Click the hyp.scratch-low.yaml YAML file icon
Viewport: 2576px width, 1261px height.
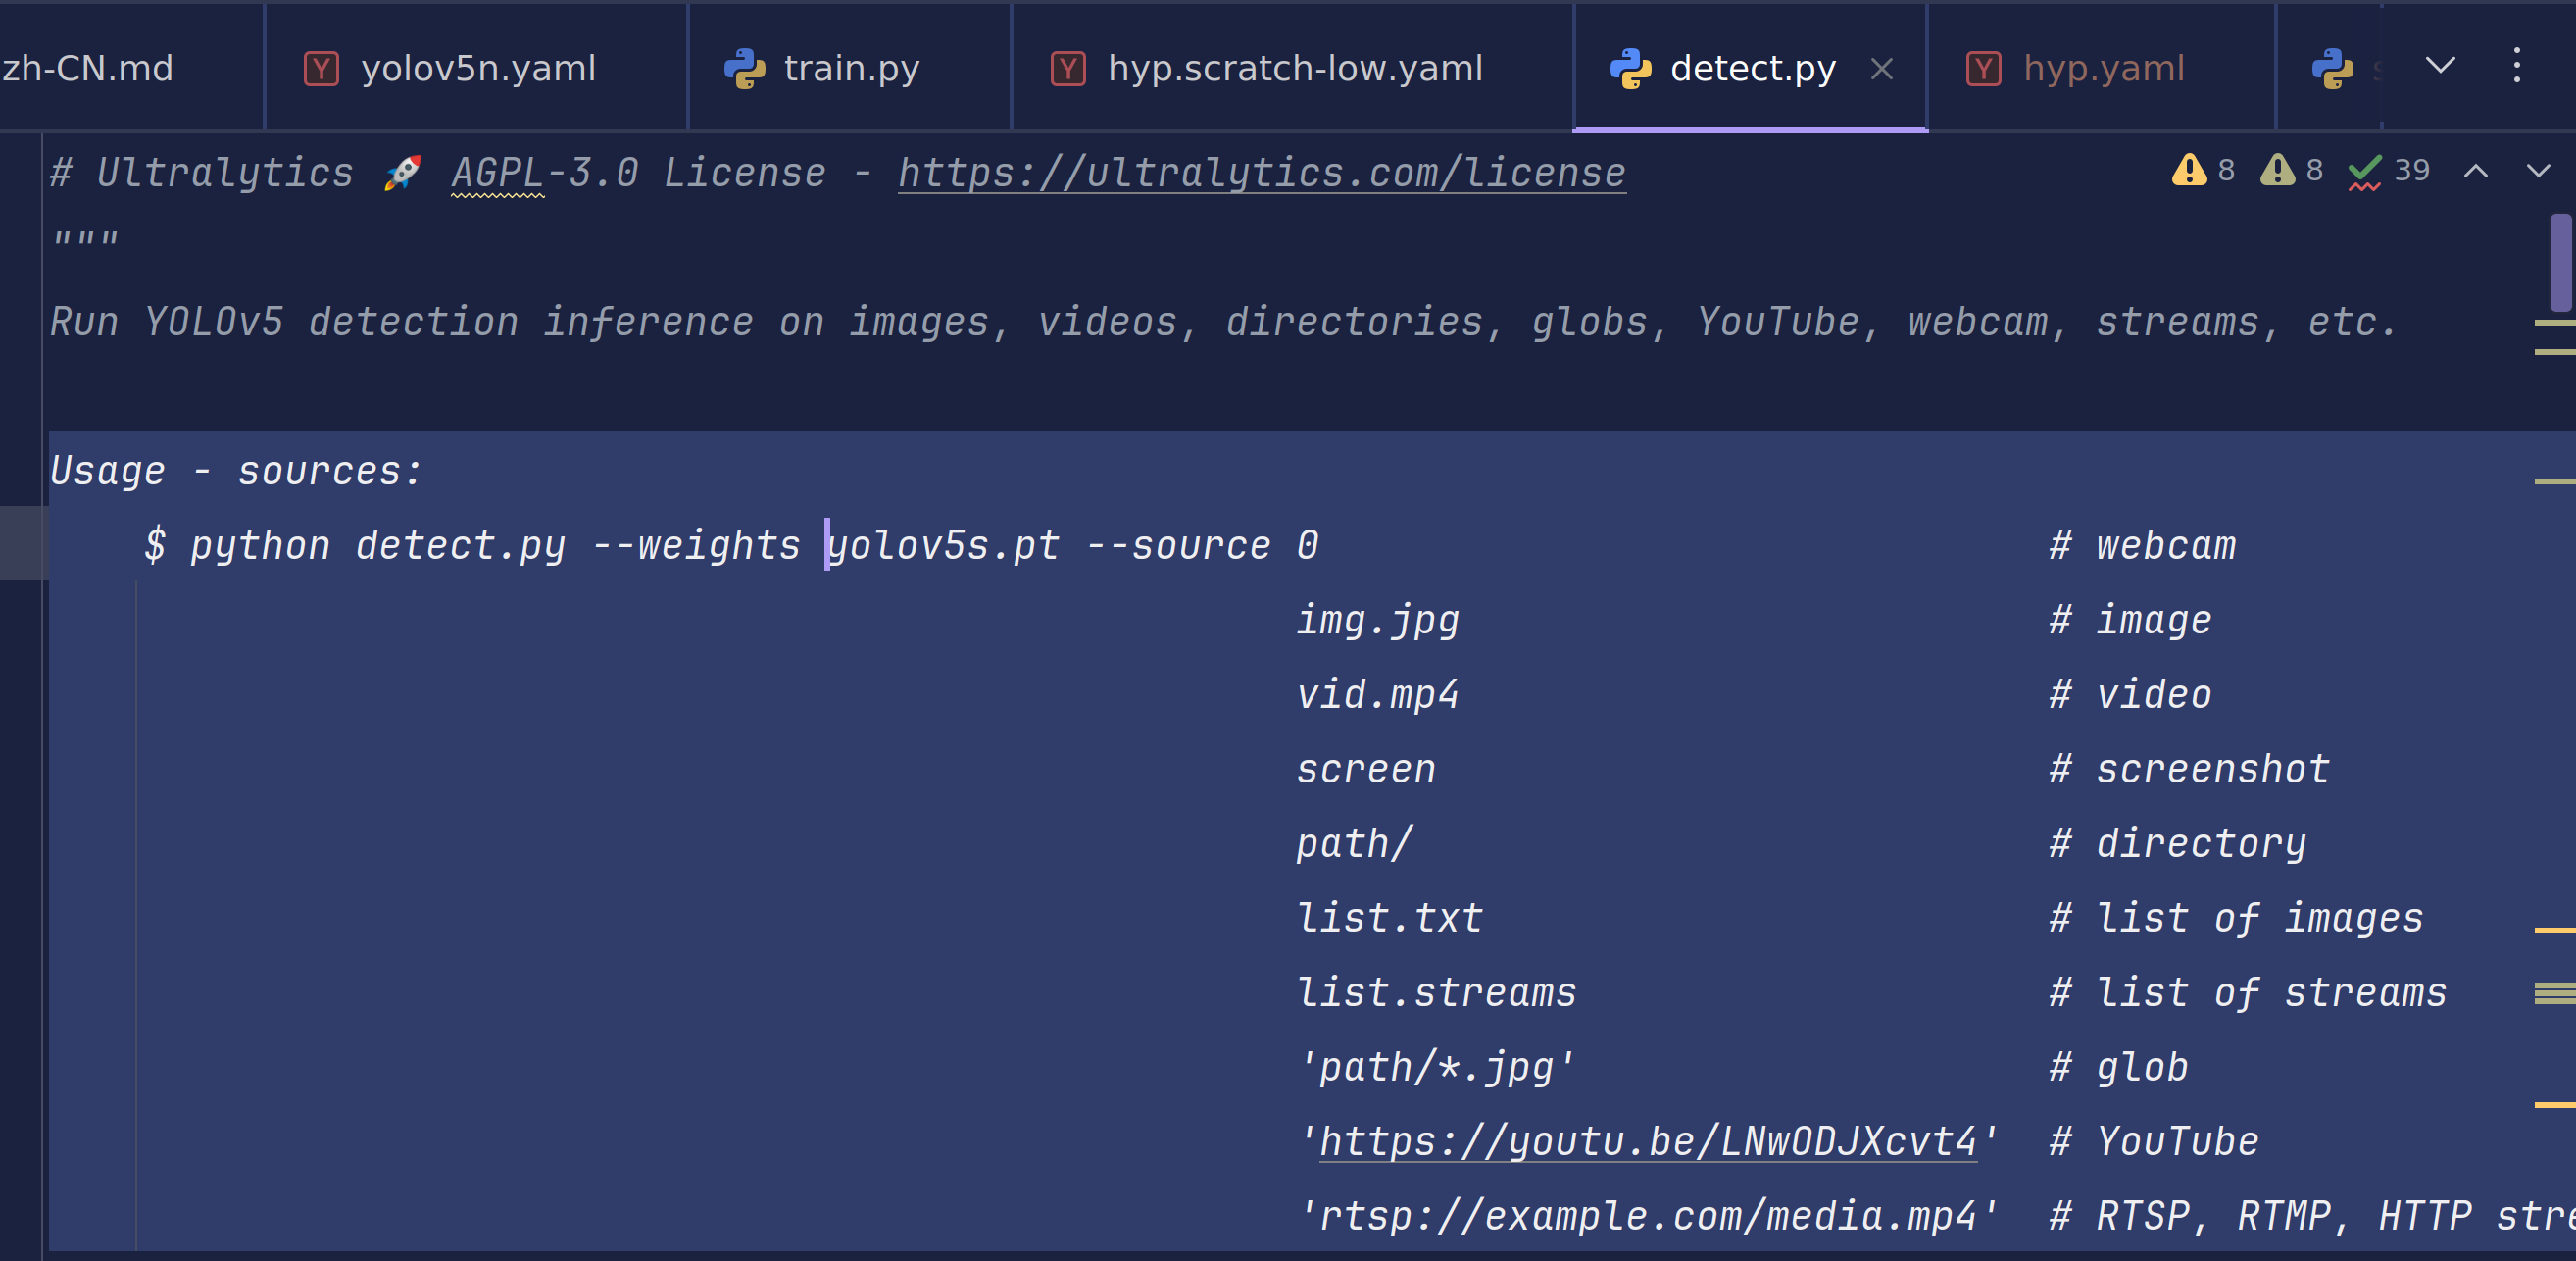tap(1067, 69)
